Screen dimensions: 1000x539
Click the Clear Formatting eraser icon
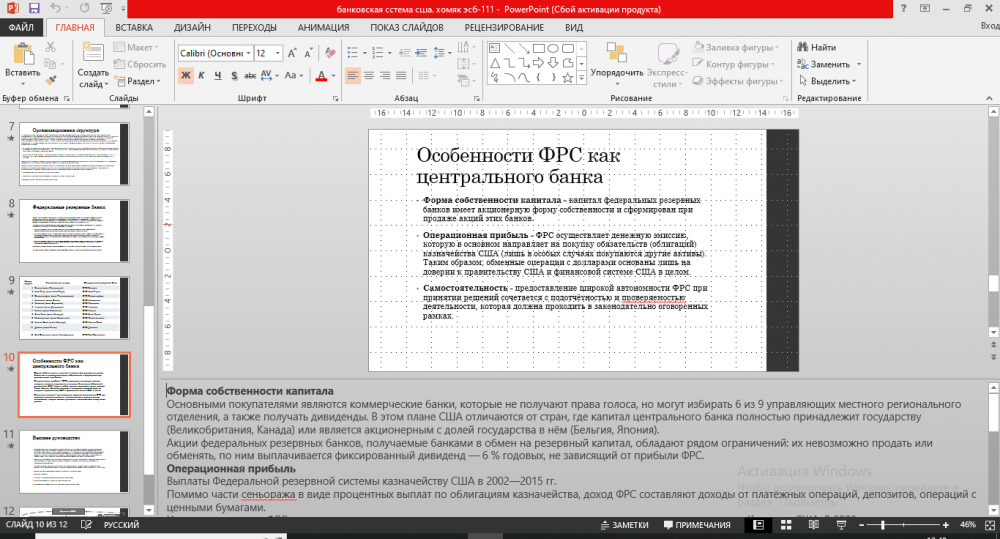click(333, 53)
